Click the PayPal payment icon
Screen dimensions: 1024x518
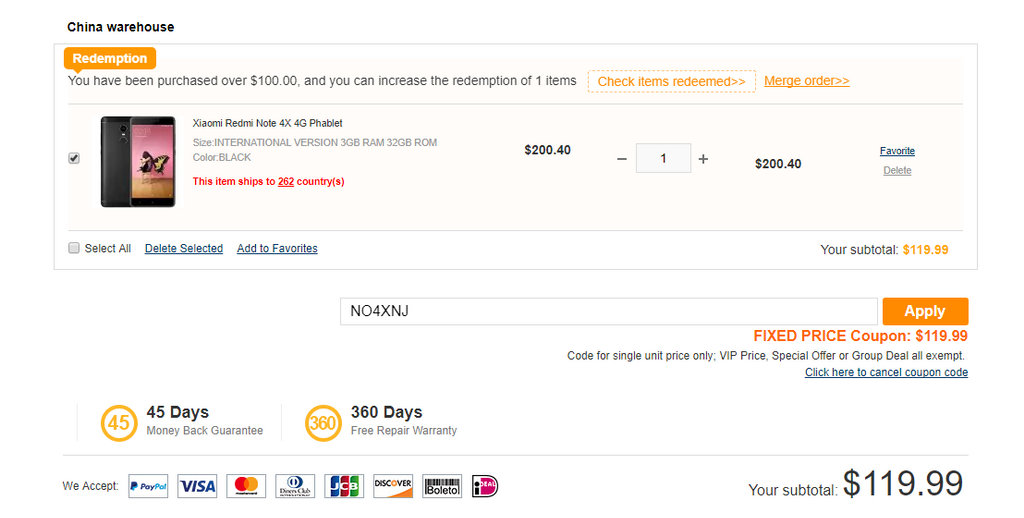[x=148, y=486]
